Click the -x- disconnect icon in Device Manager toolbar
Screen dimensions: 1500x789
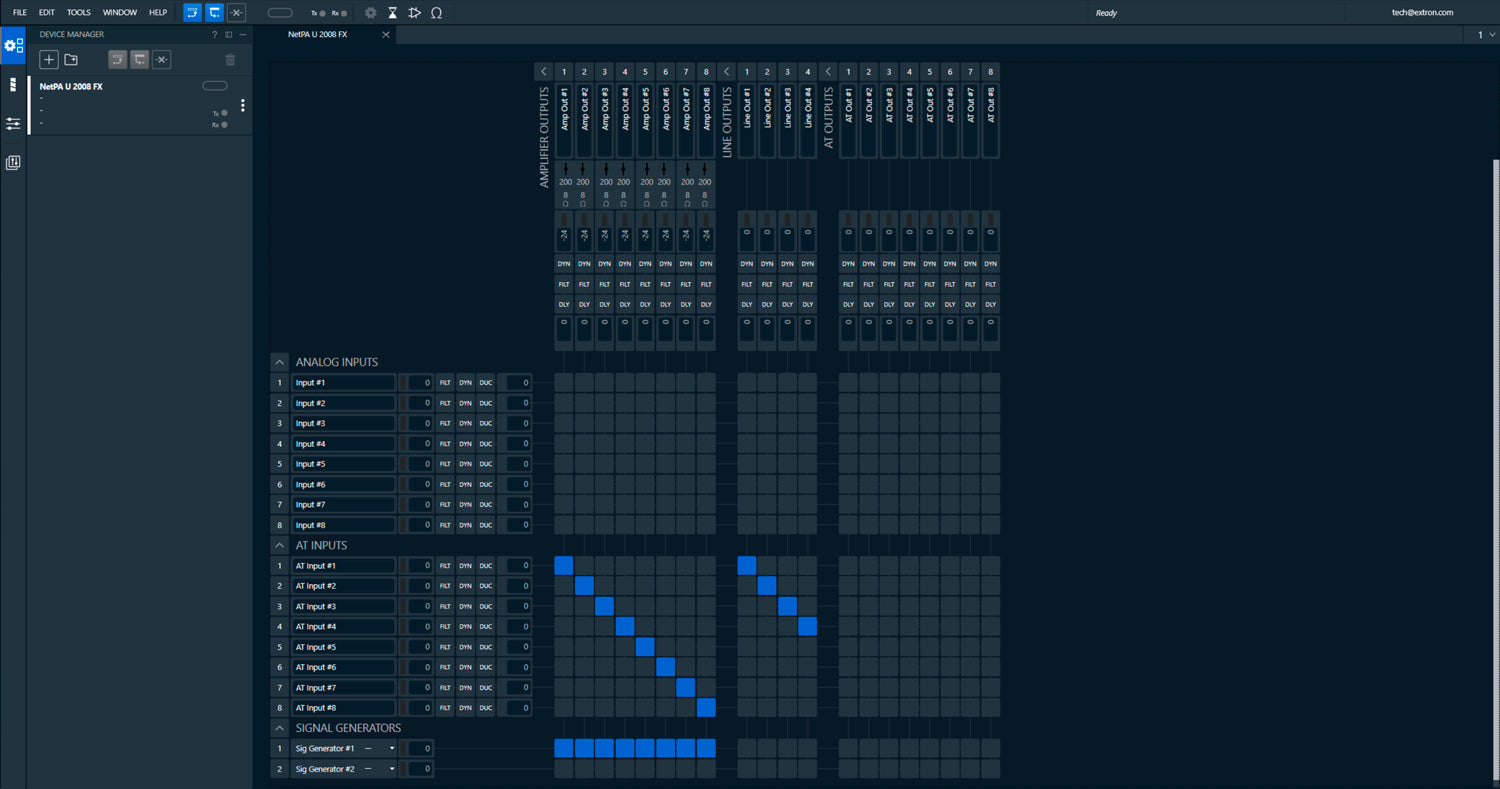[x=162, y=60]
